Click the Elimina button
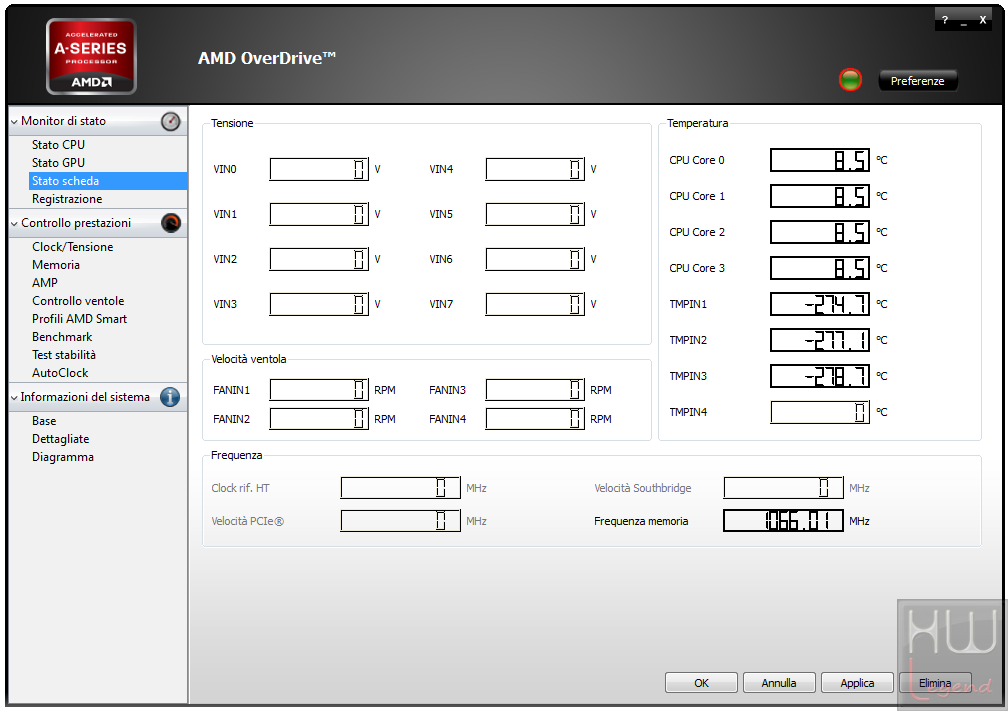The width and height of the screenshot is (1008, 711). (x=935, y=683)
